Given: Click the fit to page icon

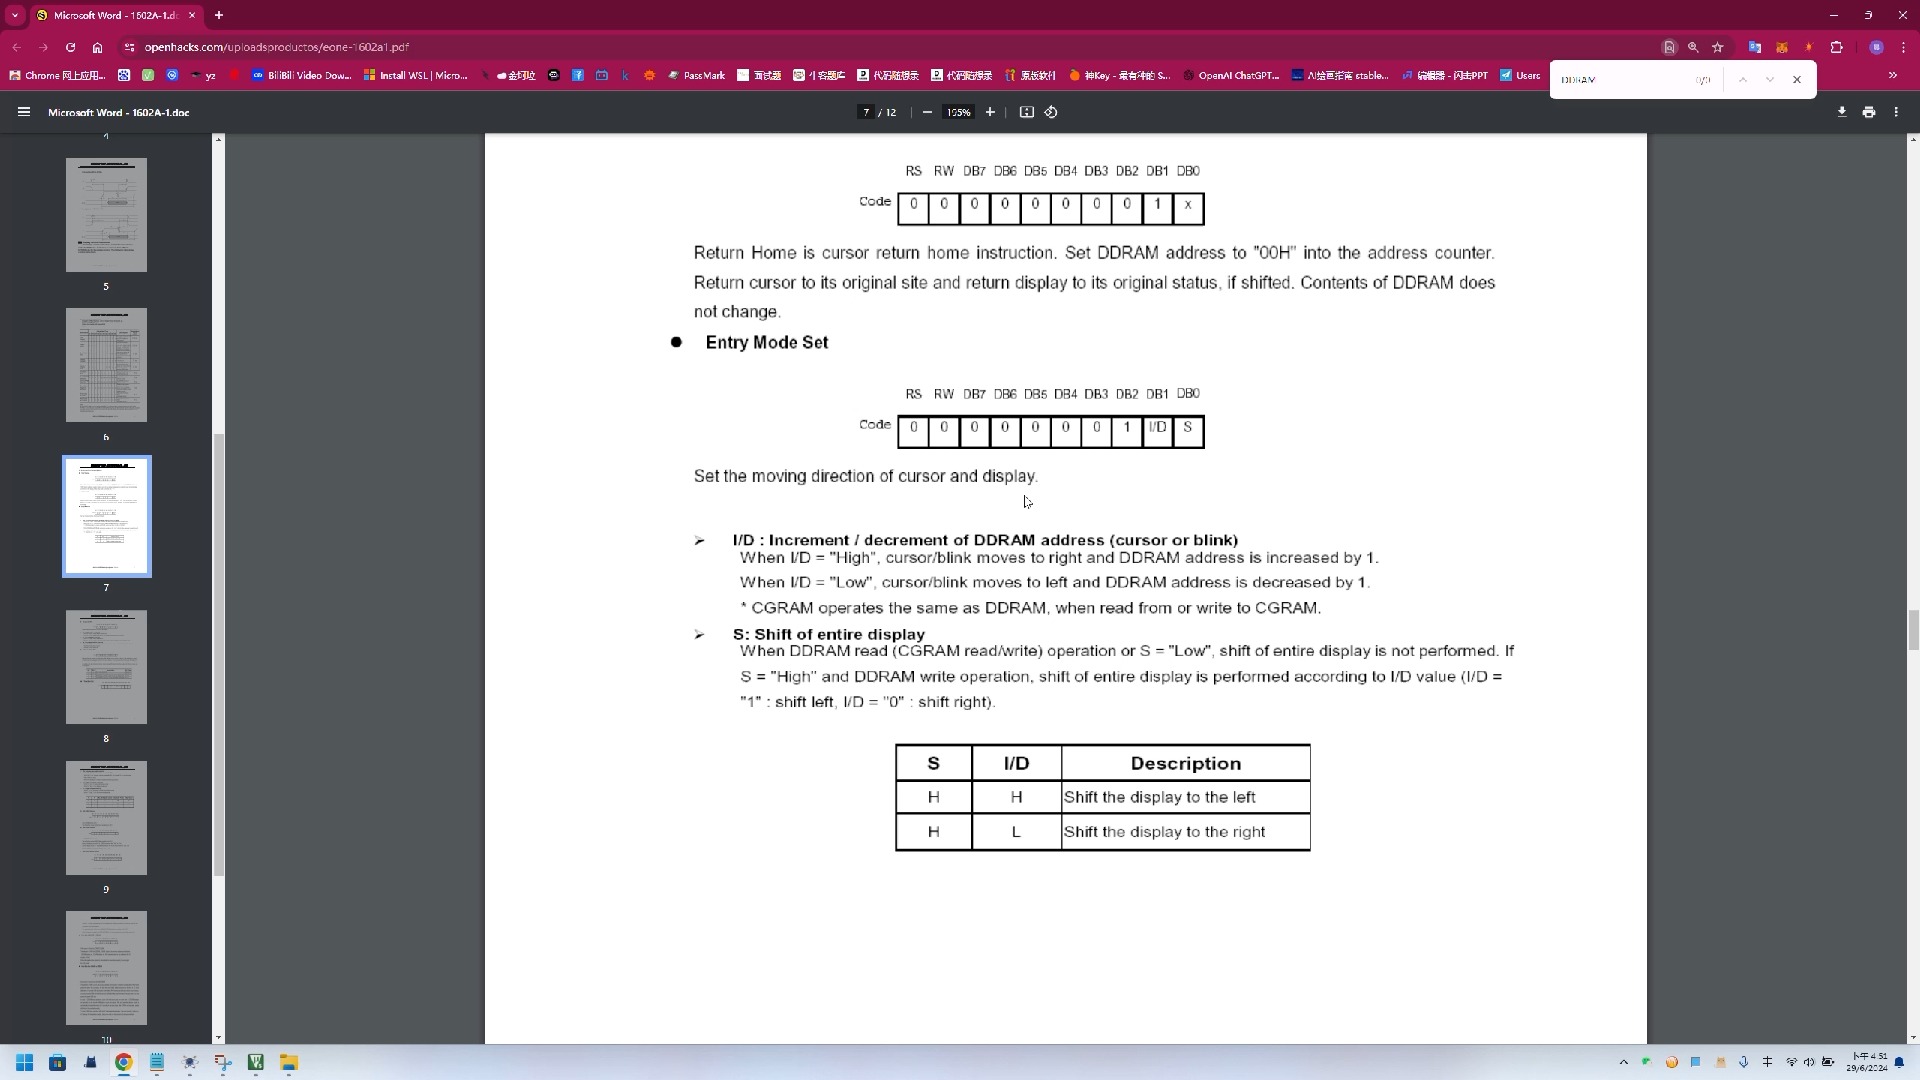Looking at the screenshot, I should tap(1026, 112).
